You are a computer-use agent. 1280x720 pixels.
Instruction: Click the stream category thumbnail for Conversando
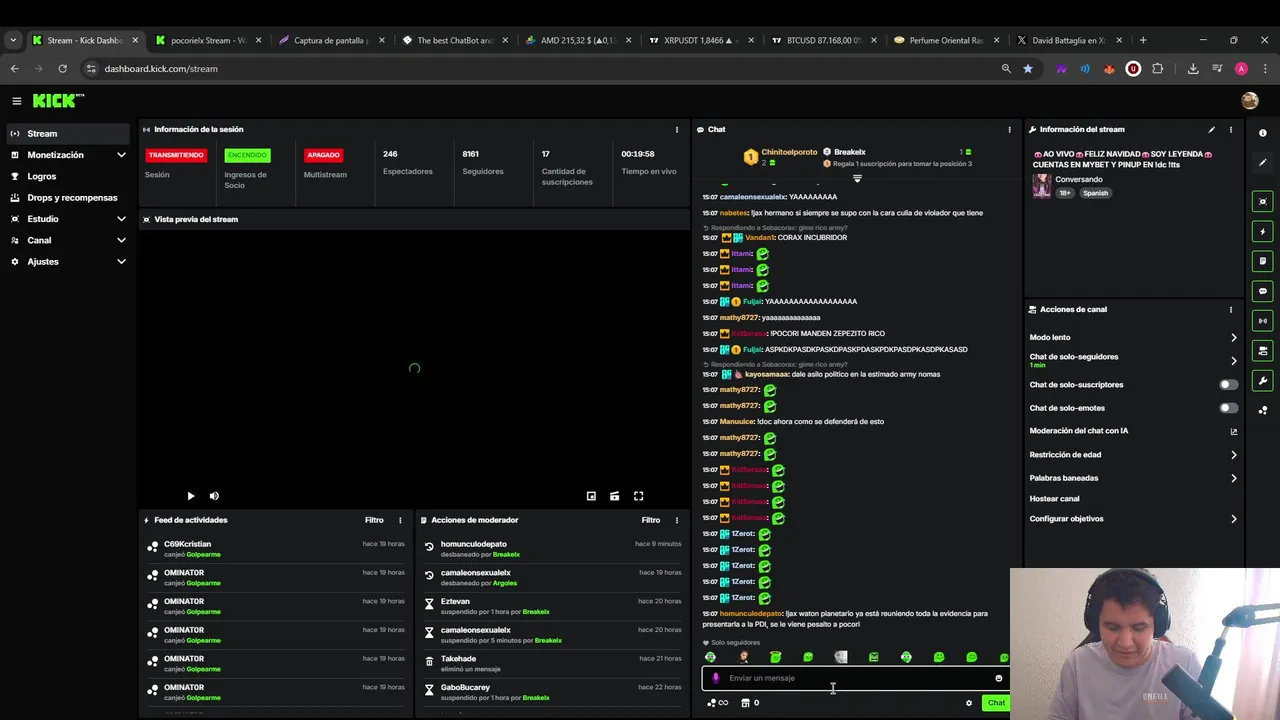(1041, 186)
